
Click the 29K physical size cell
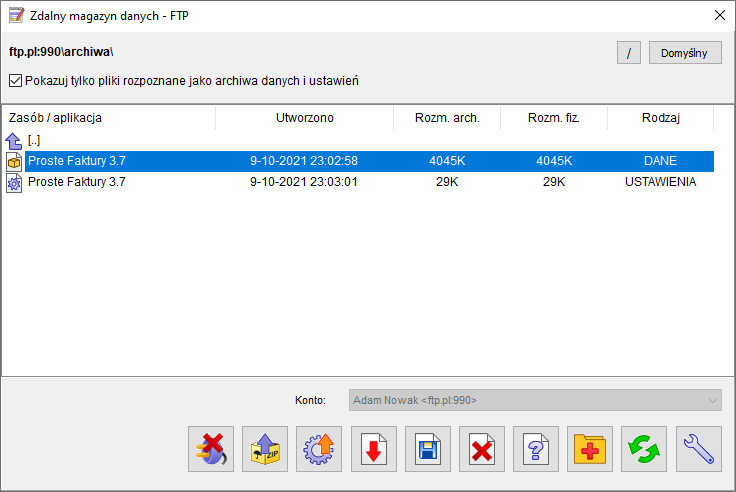(x=554, y=182)
